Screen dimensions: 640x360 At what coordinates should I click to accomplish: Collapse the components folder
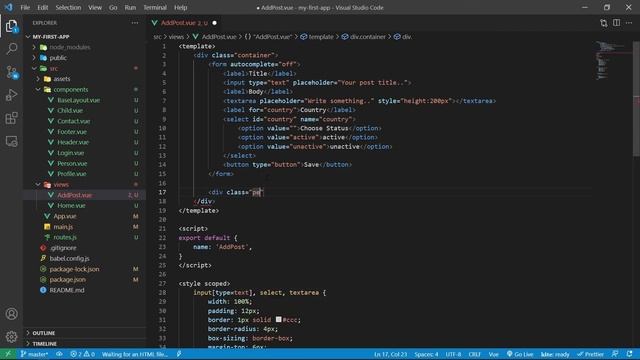(71, 89)
